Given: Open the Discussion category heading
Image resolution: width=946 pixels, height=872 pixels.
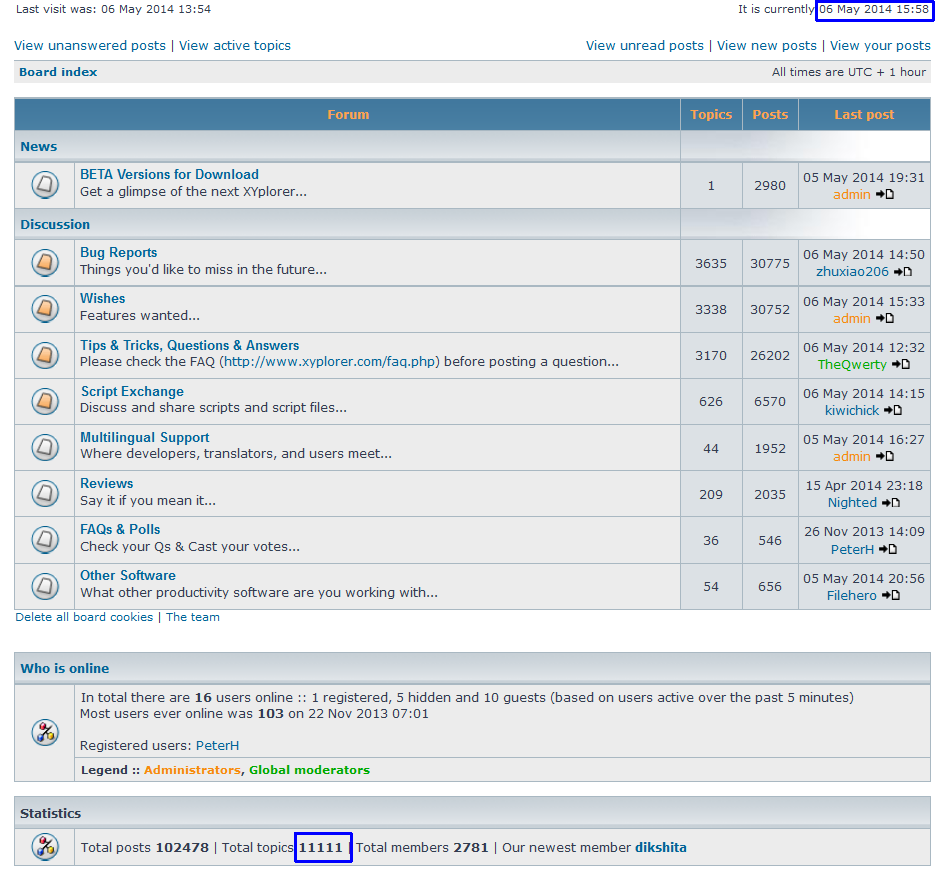Looking at the screenshot, I should coord(55,225).
